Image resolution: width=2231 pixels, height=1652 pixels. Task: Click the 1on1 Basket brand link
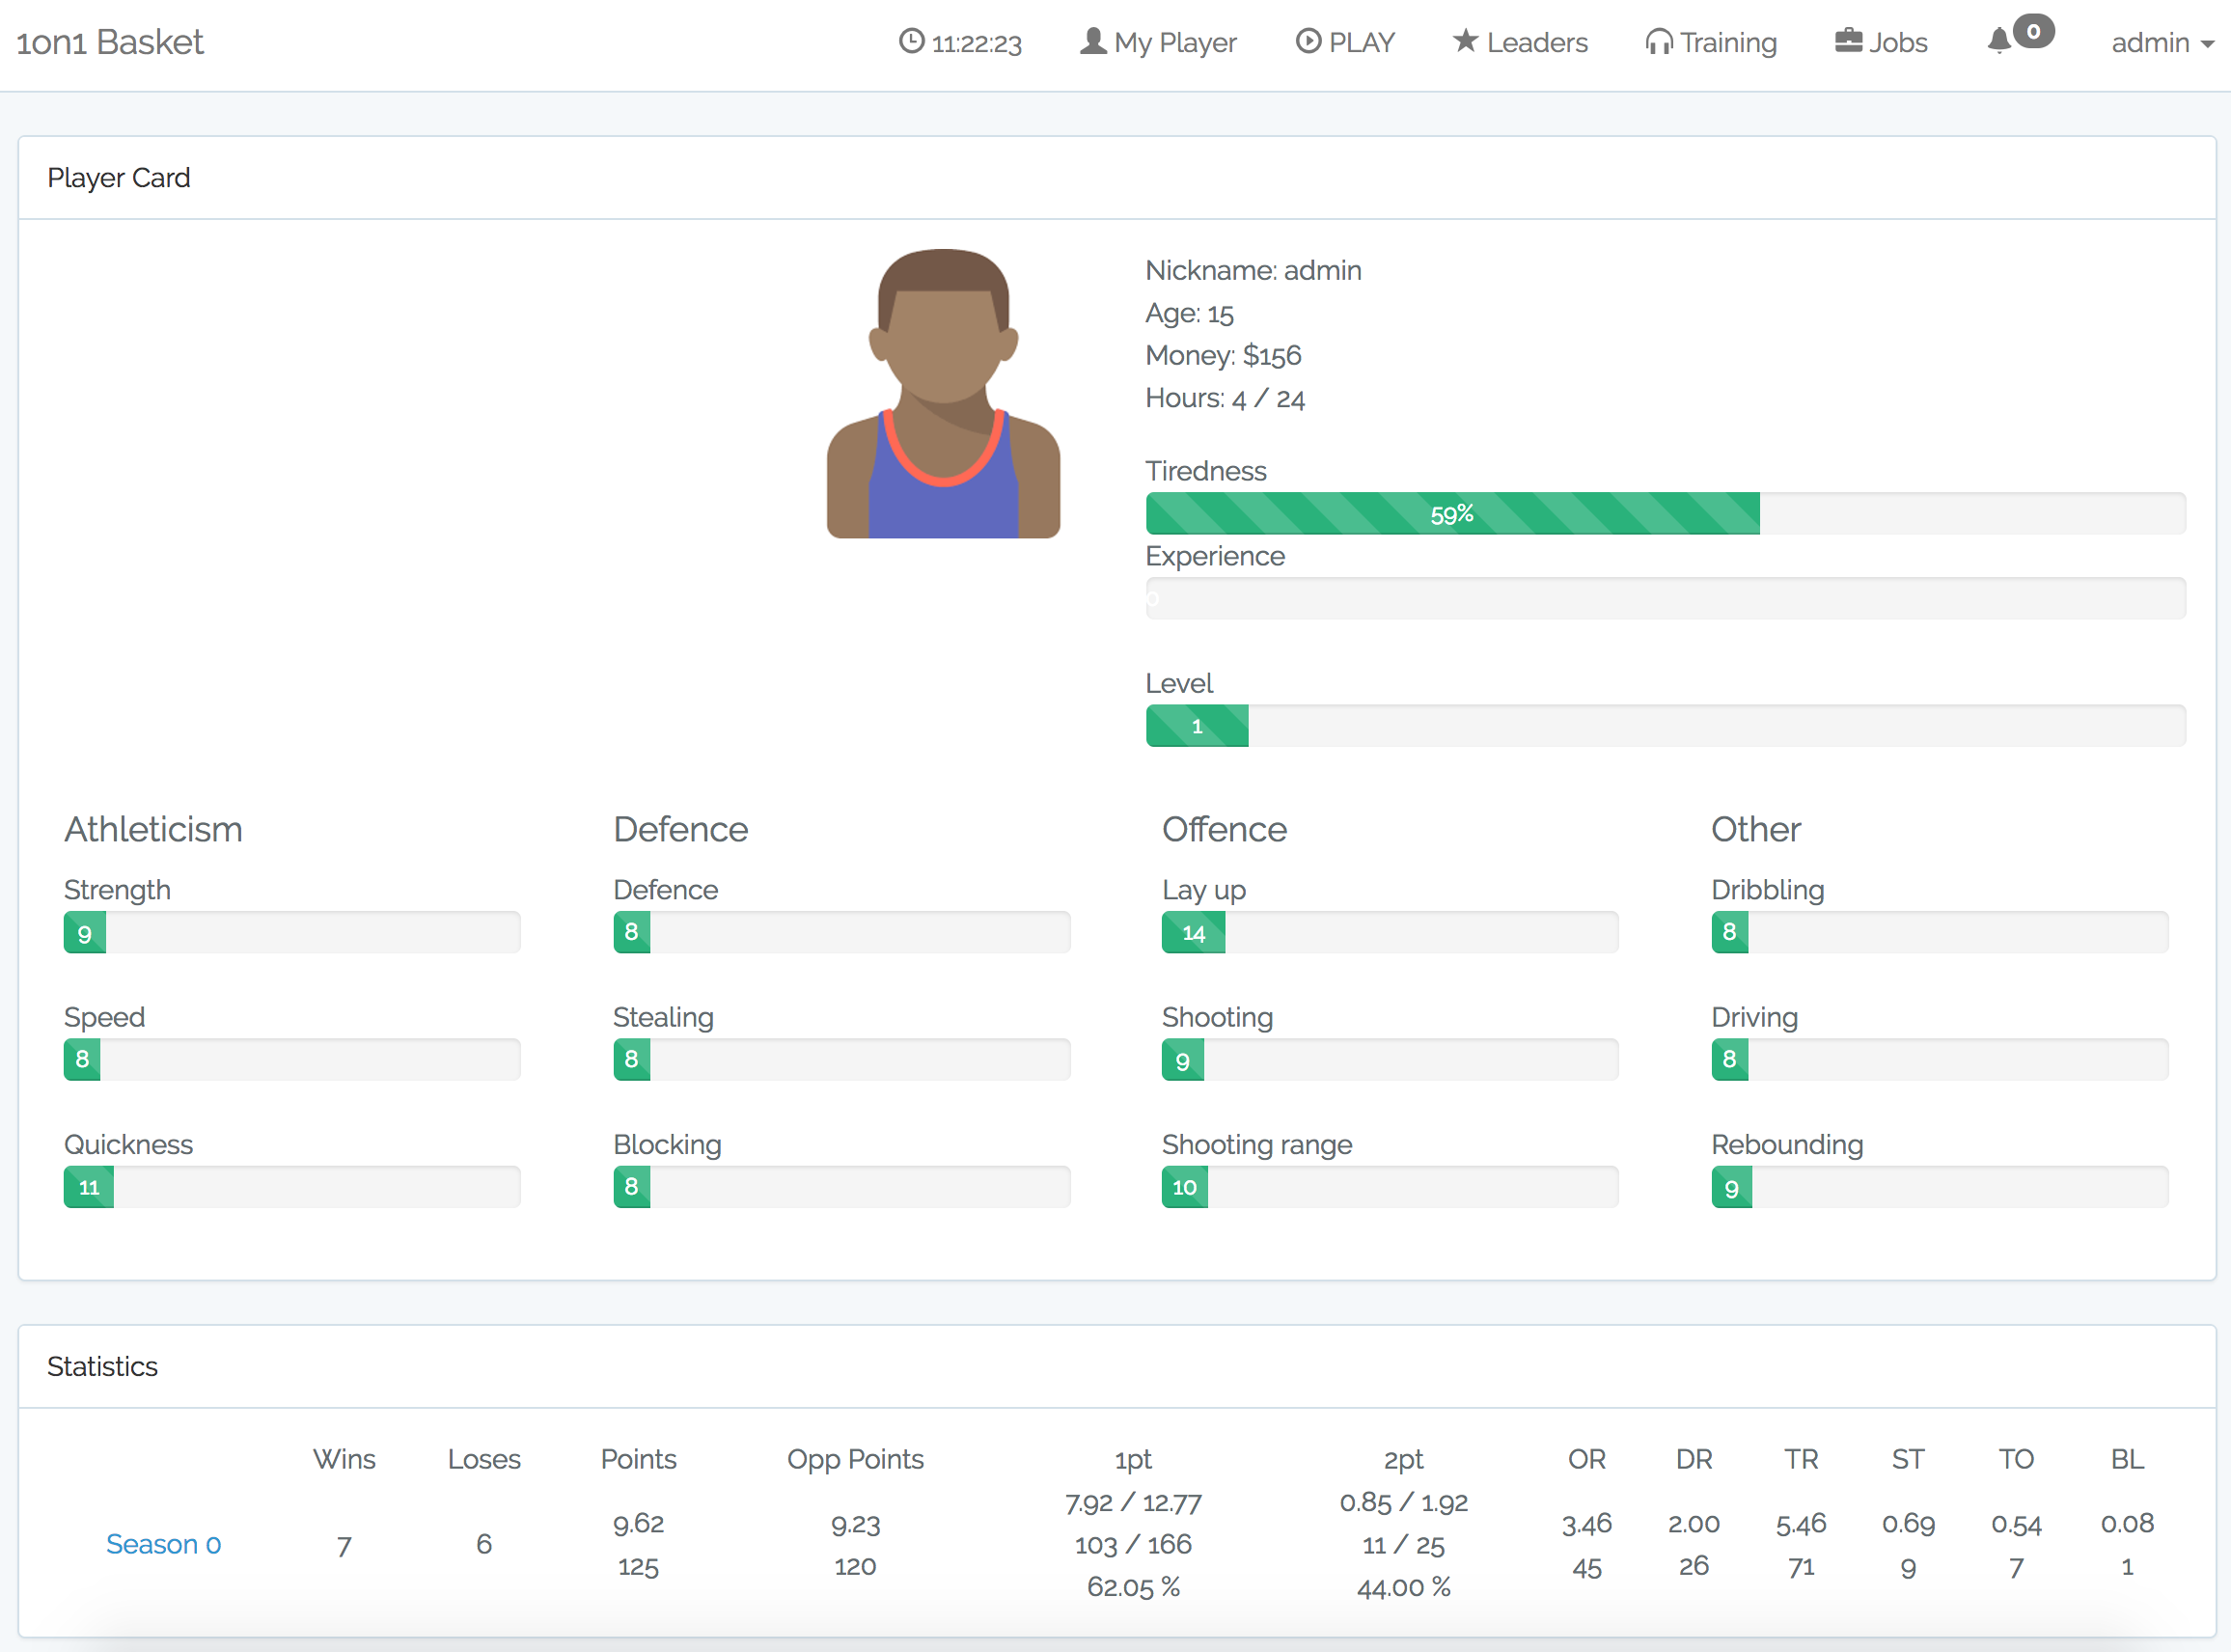tap(110, 42)
